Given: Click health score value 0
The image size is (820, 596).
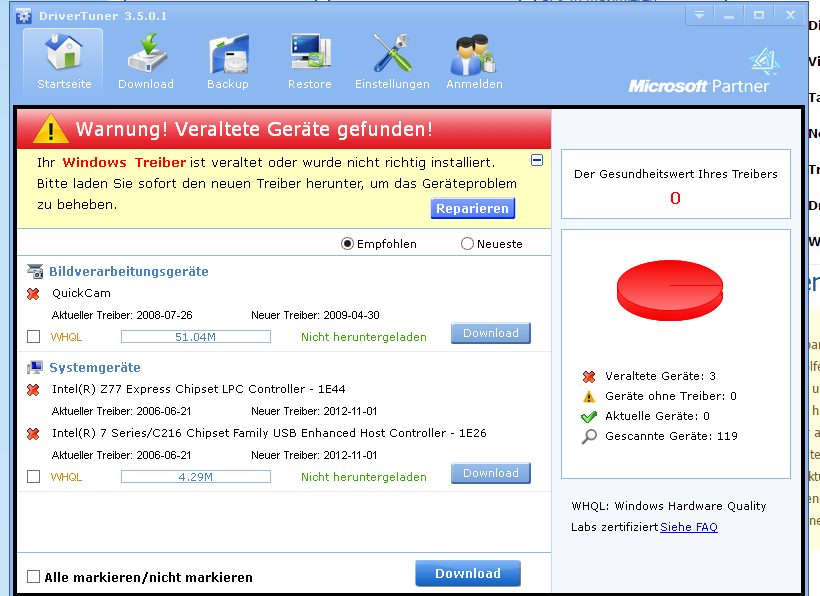Looking at the screenshot, I should 675,198.
